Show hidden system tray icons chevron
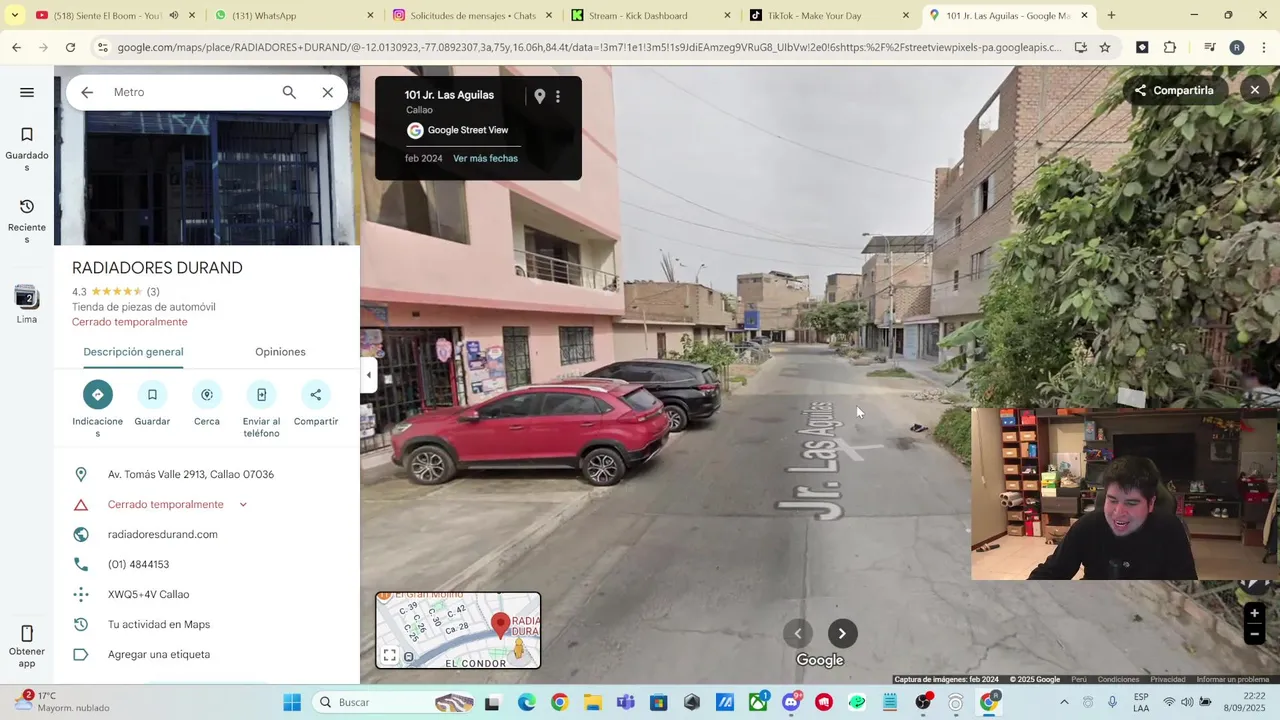 click(x=1064, y=702)
